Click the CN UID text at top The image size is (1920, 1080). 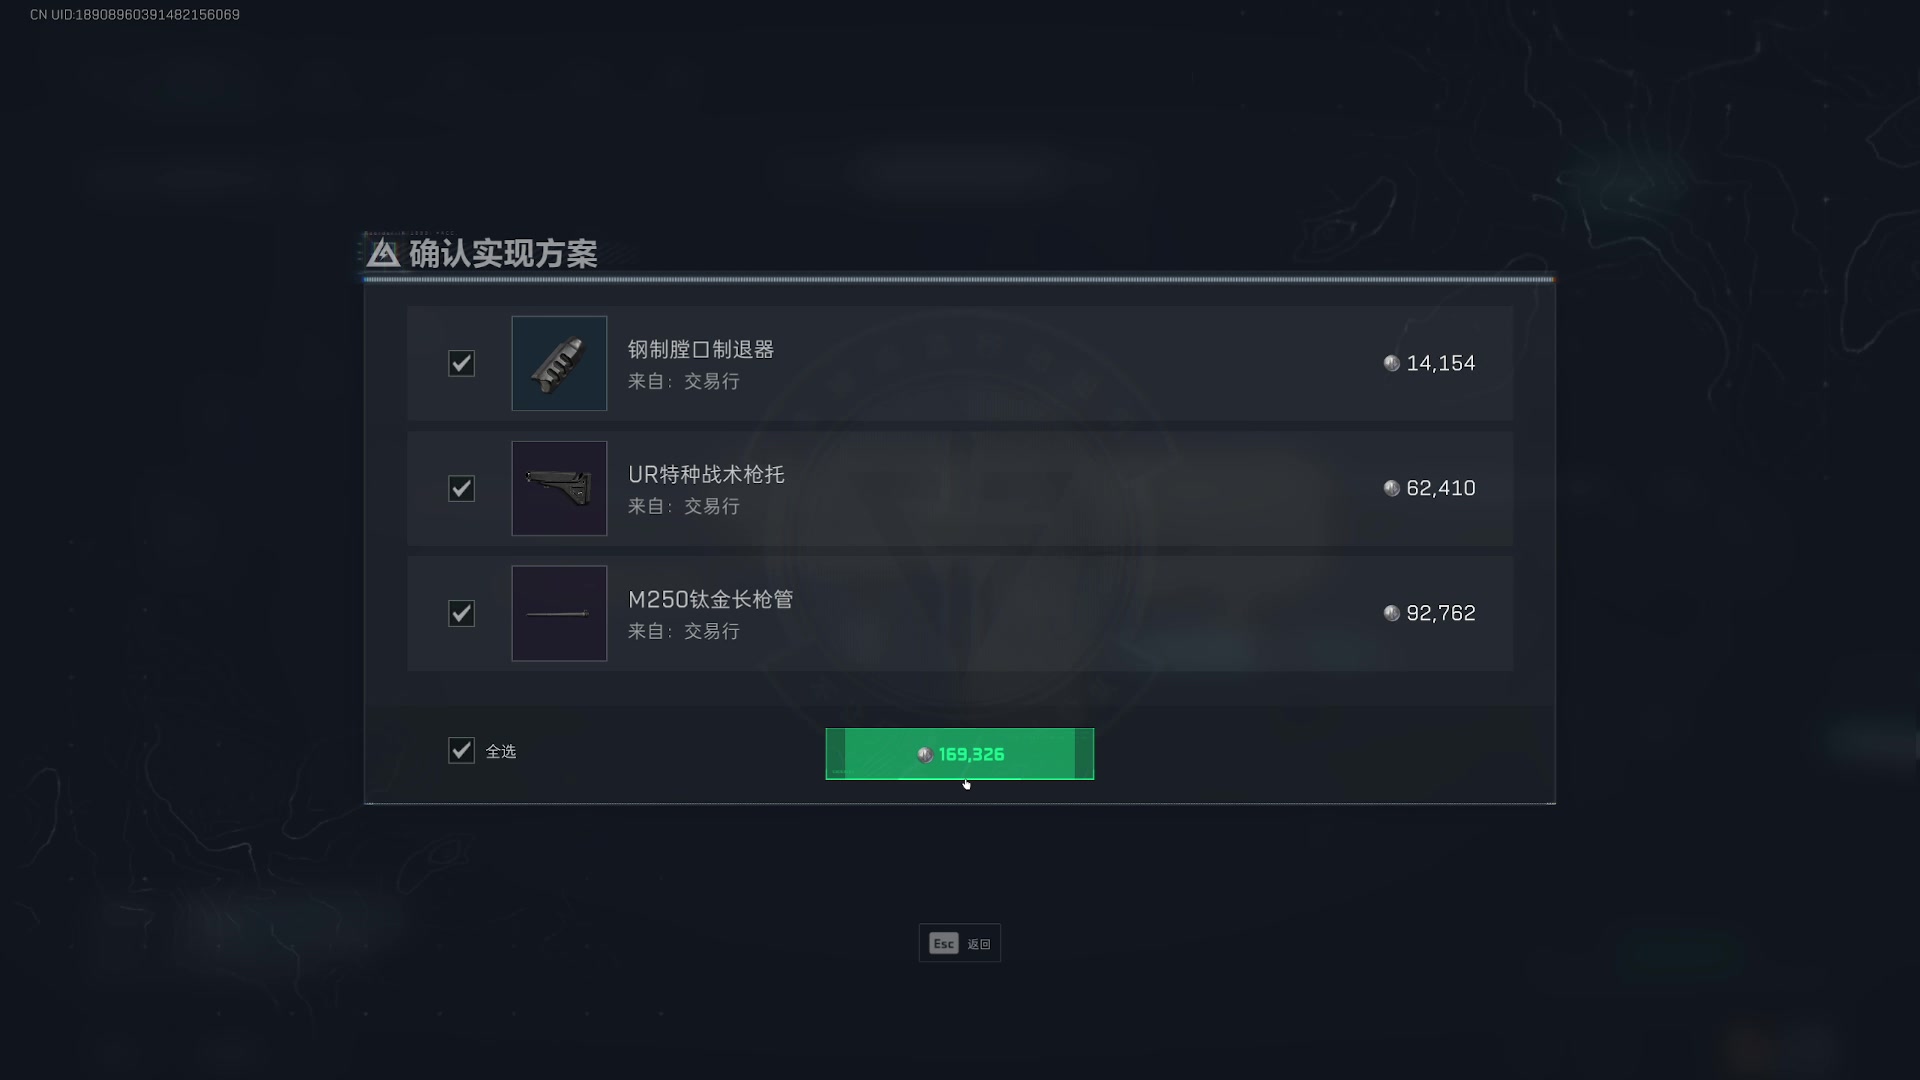point(135,15)
